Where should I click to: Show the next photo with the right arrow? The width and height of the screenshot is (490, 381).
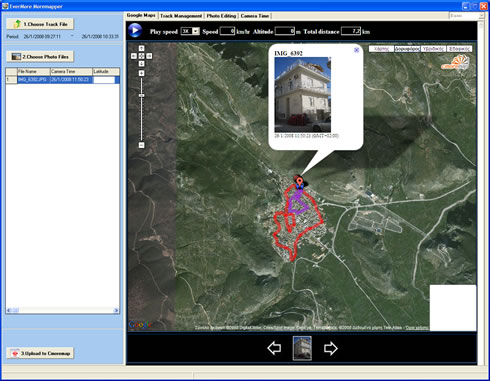(331, 348)
